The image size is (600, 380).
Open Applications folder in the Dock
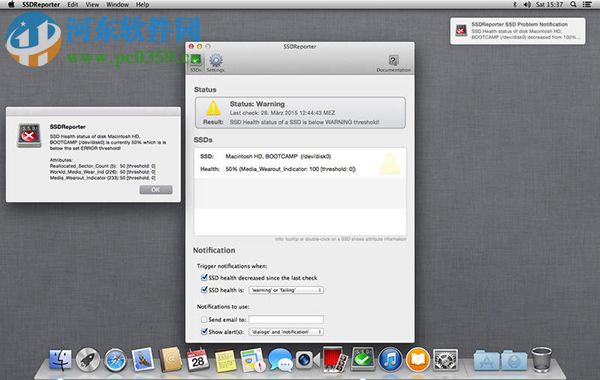click(x=486, y=360)
